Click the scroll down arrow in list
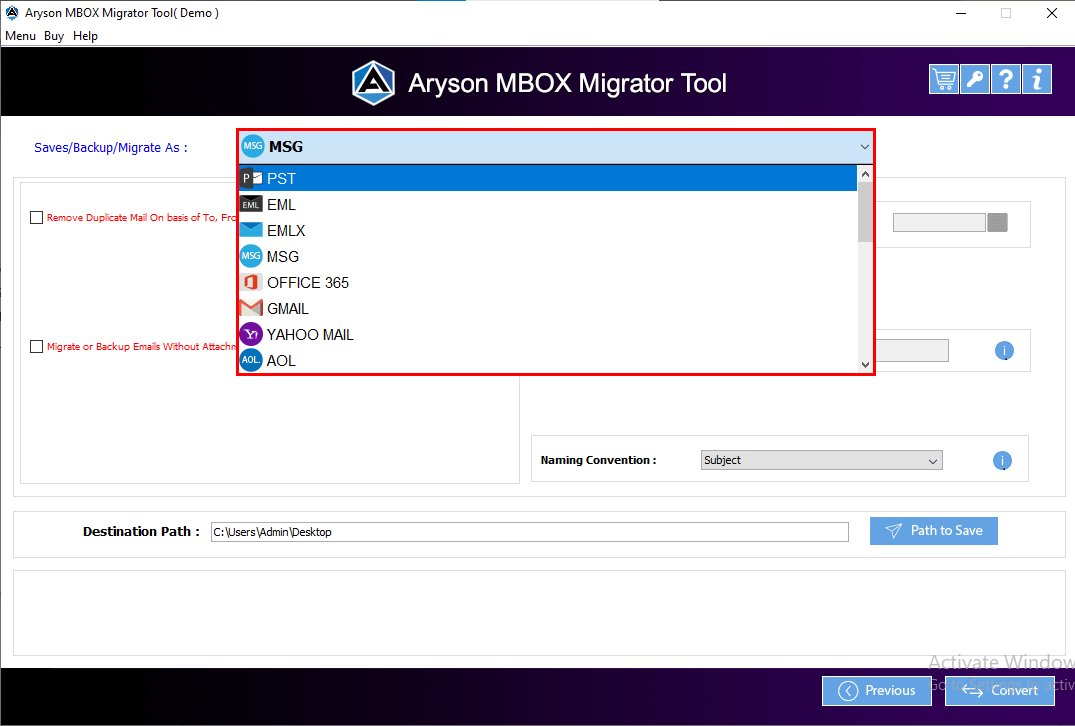1075x726 pixels. point(865,365)
